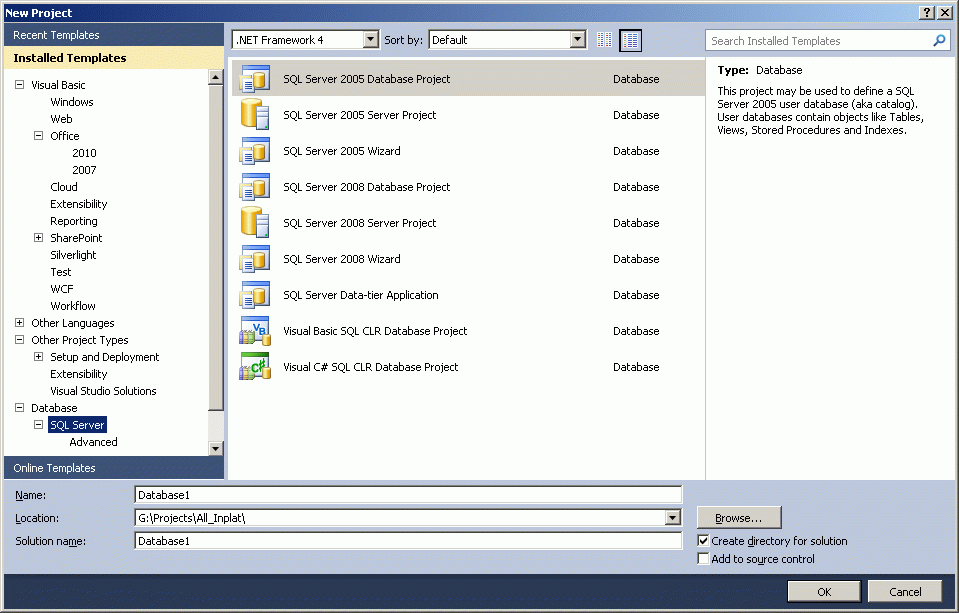Select the highlighted SQL Server tree item
The image size is (959, 613).
tap(77, 425)
